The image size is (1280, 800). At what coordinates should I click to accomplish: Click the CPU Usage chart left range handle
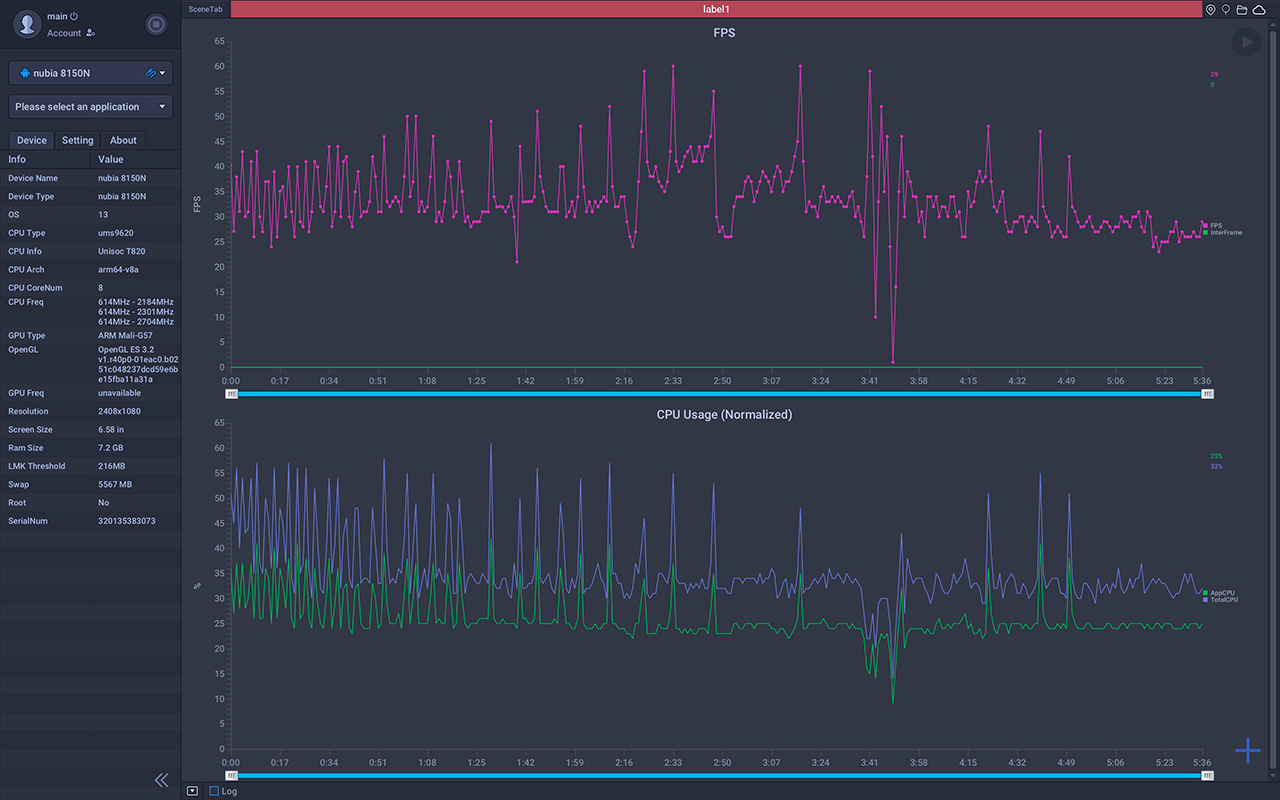click(232, 775)
